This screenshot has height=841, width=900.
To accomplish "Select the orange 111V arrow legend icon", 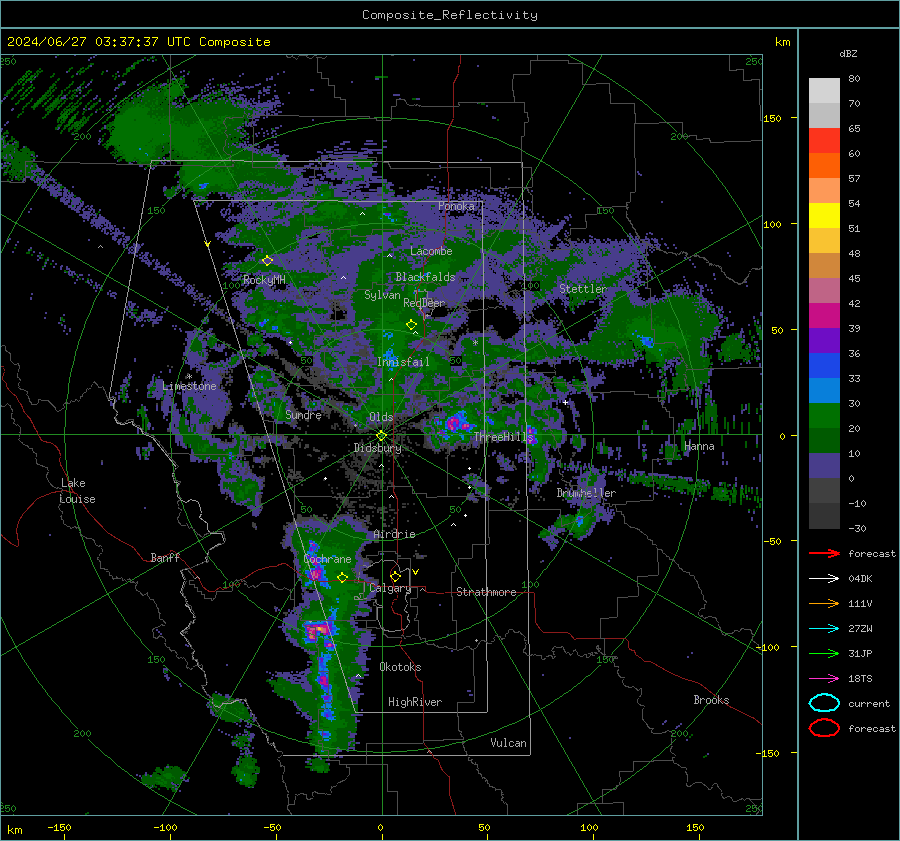I will [824, 603].
